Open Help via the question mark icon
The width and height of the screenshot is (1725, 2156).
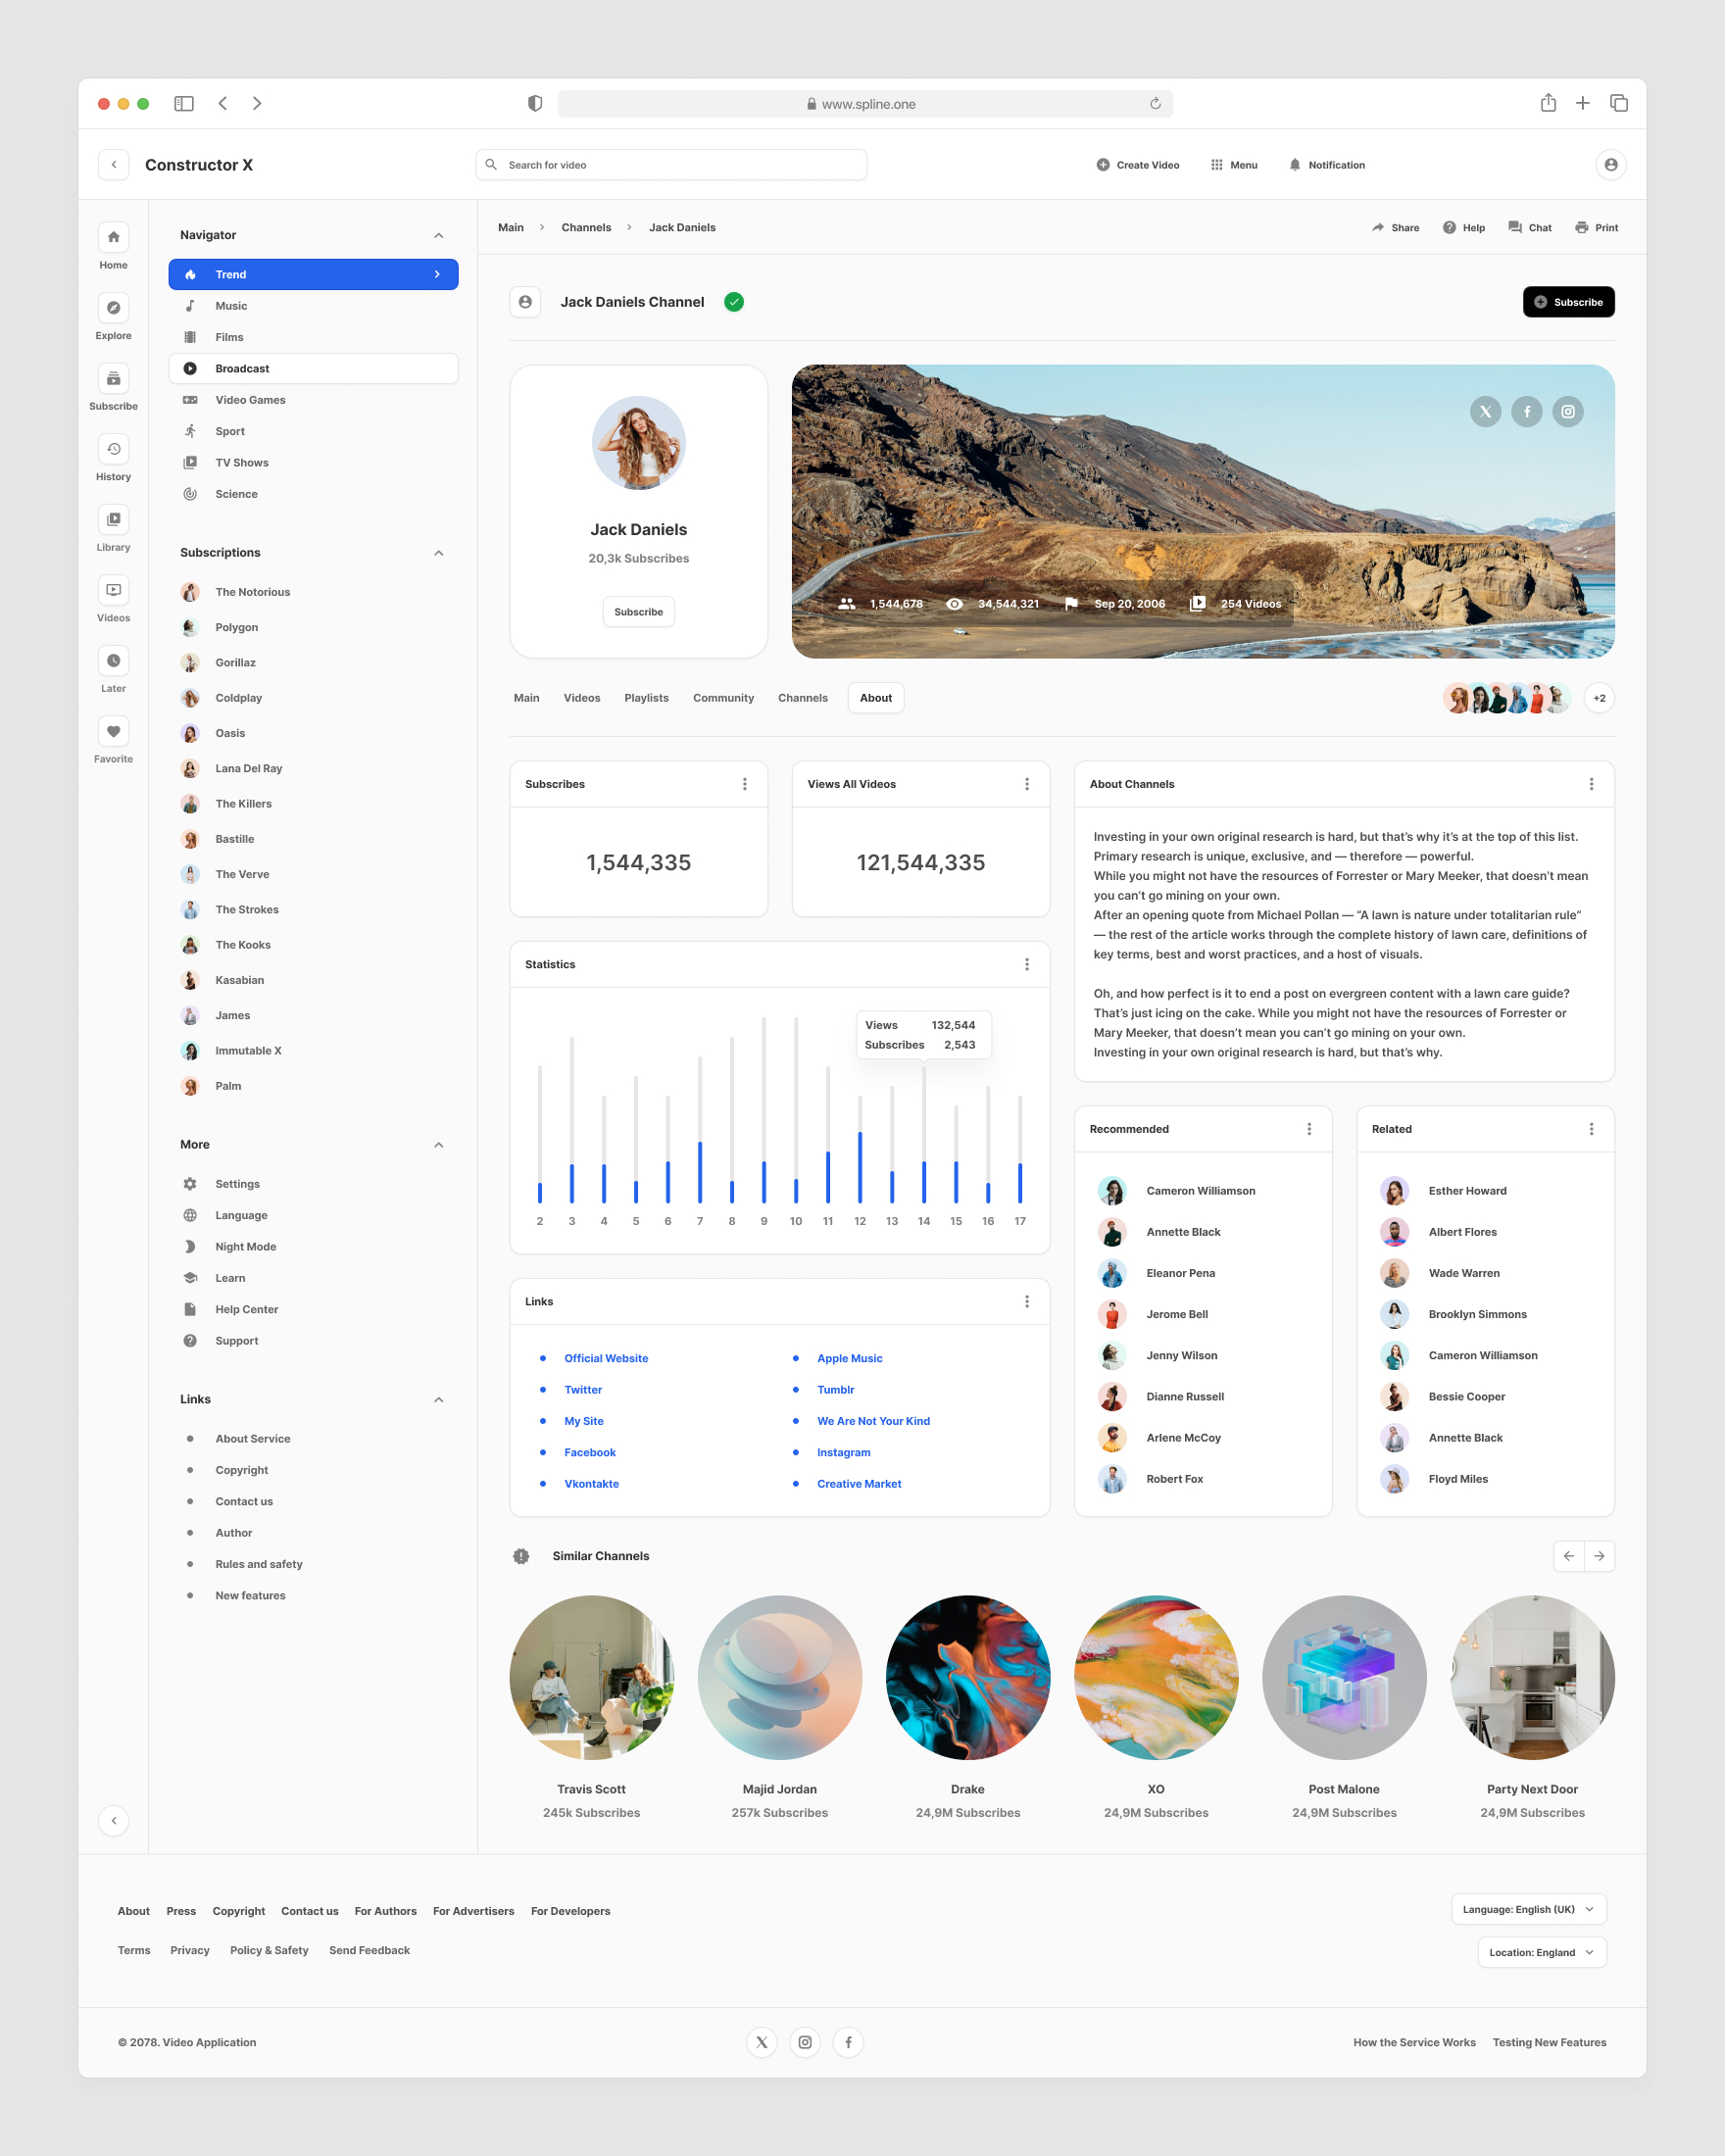click(x=1449, y=227)
